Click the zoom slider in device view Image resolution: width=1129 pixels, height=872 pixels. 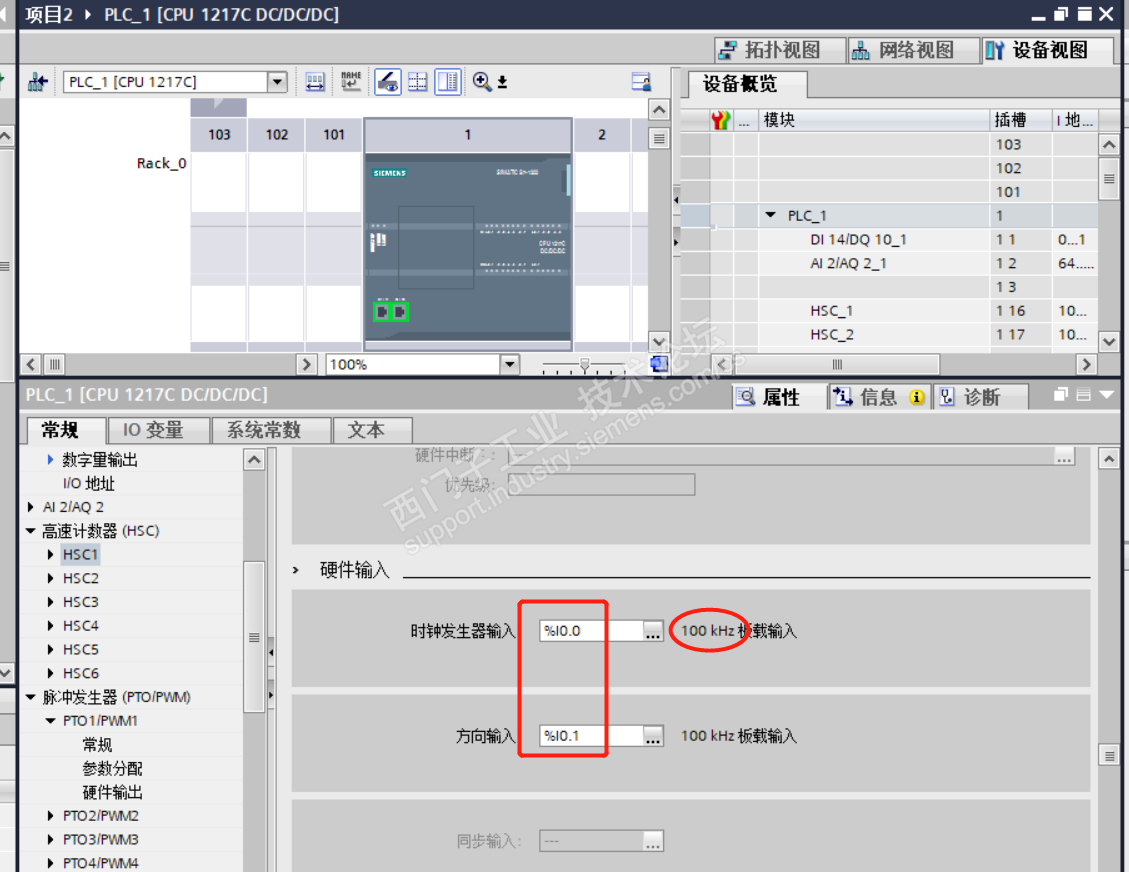point(584,366)
